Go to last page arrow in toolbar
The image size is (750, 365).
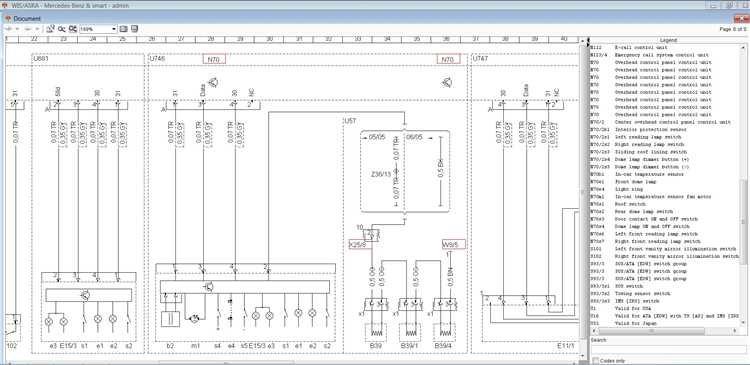(x=37, y=29)
